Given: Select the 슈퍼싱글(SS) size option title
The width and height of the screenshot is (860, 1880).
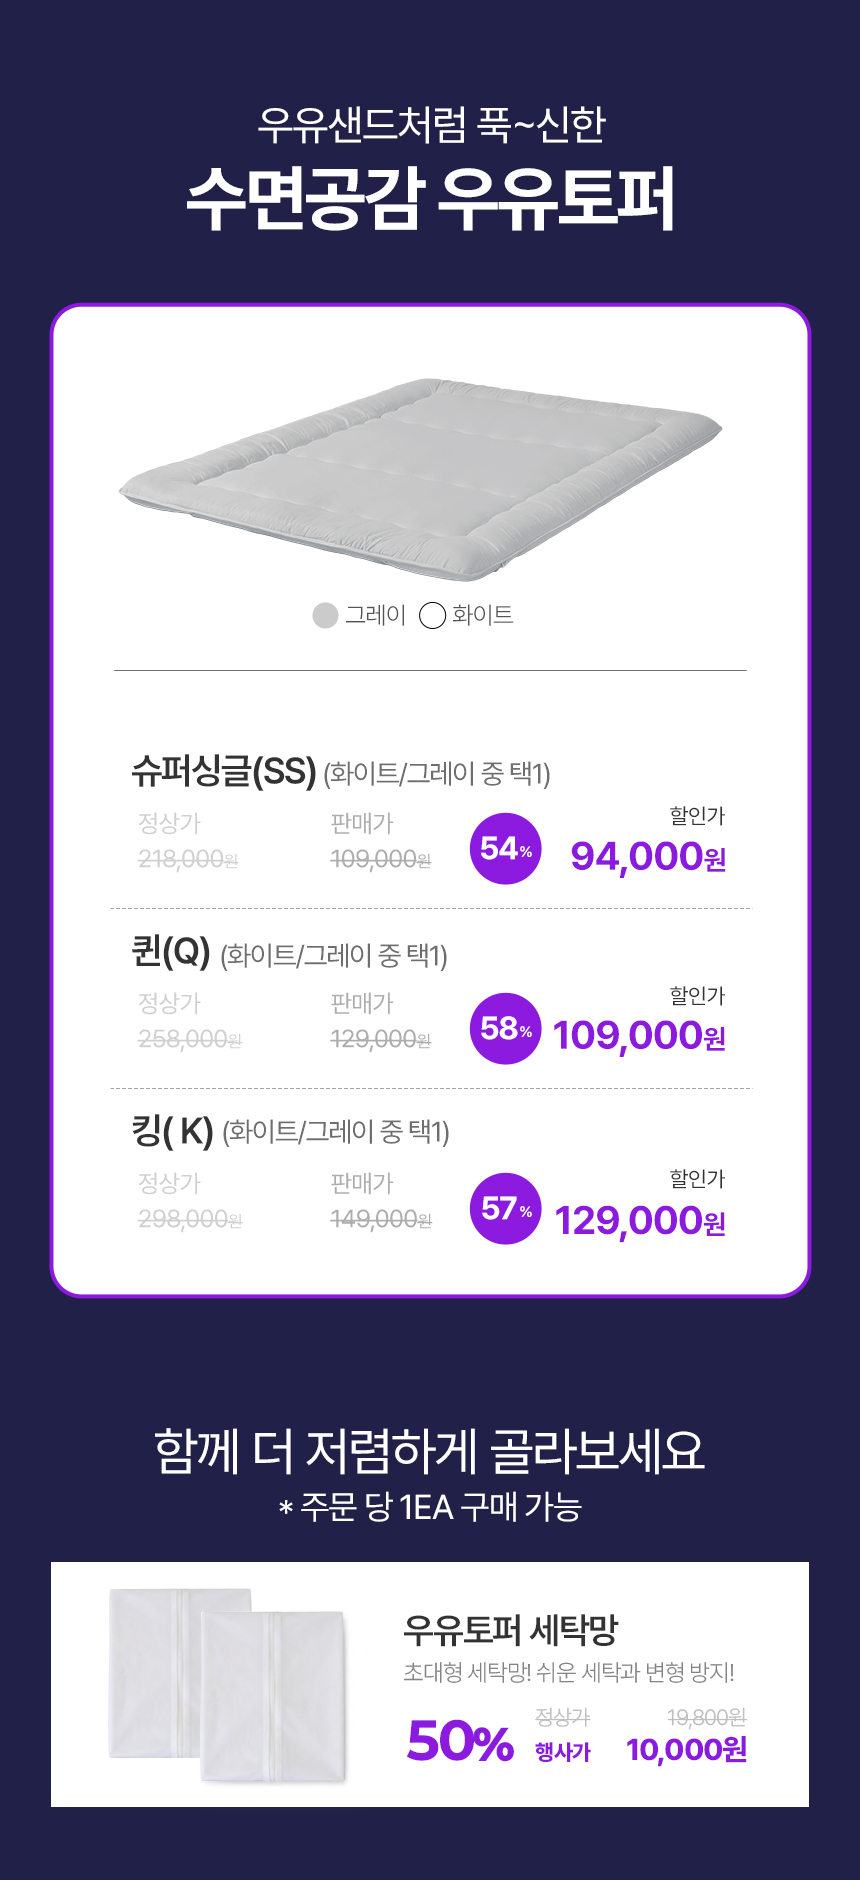Looking at the screenshot, I should [224, 771].
